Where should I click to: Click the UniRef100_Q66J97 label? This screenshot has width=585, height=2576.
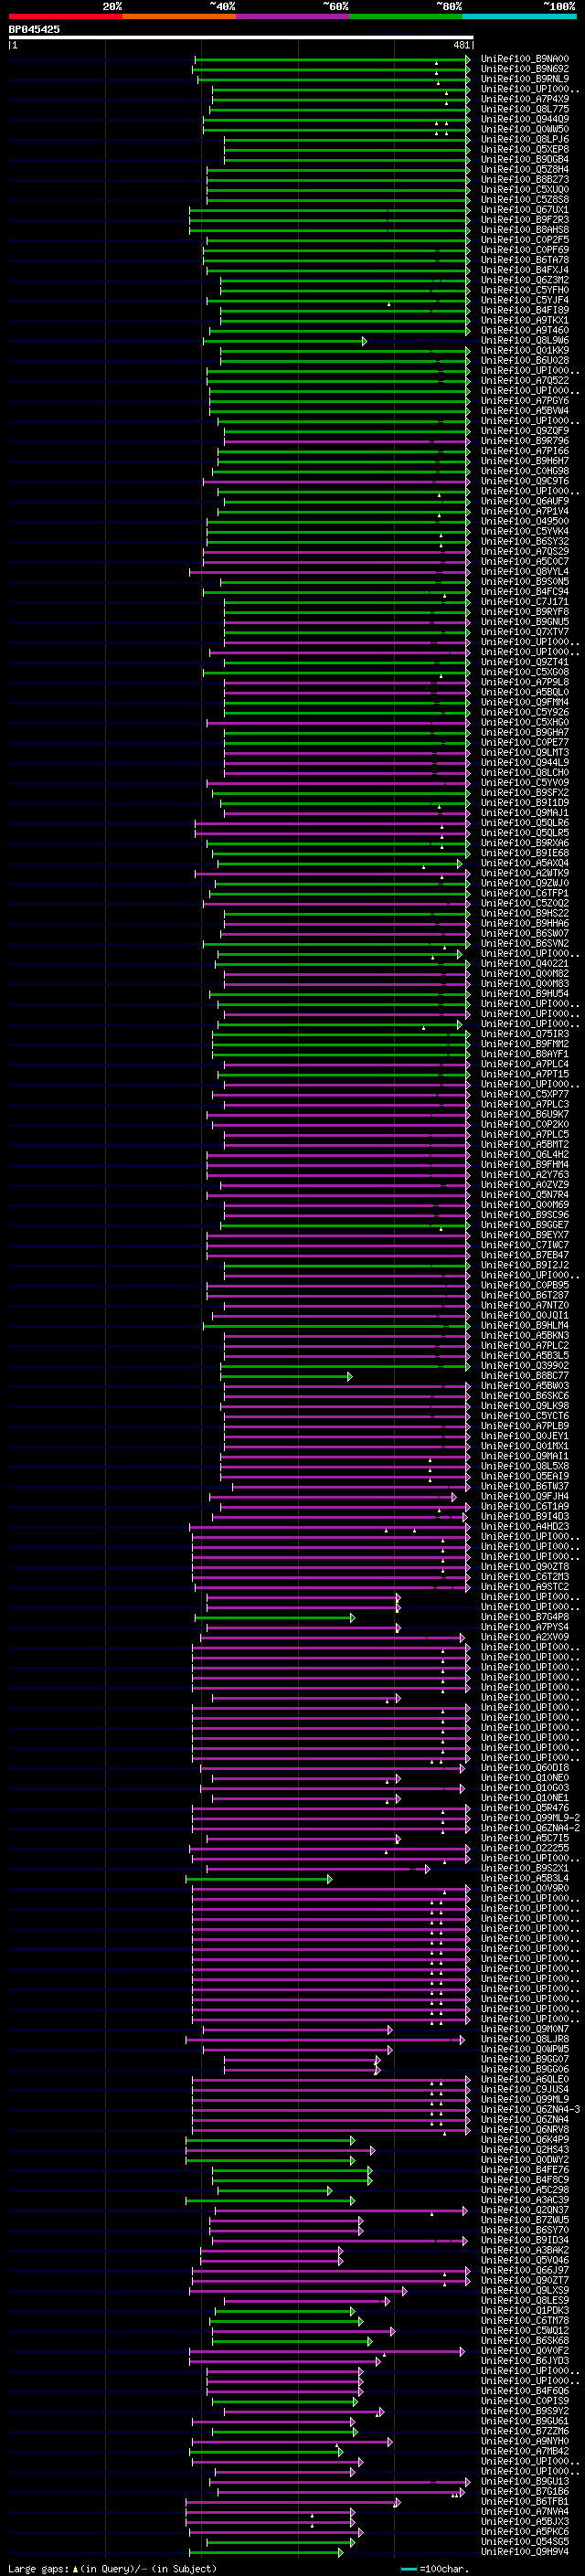coord(525,2270)
